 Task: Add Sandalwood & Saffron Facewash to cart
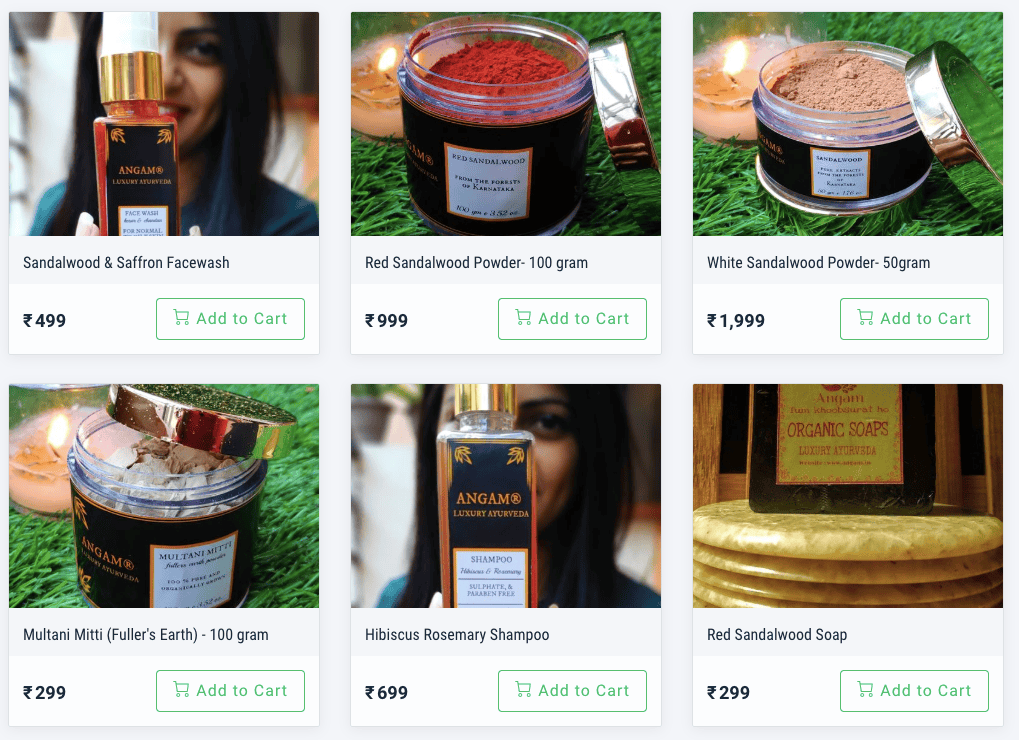230,319
